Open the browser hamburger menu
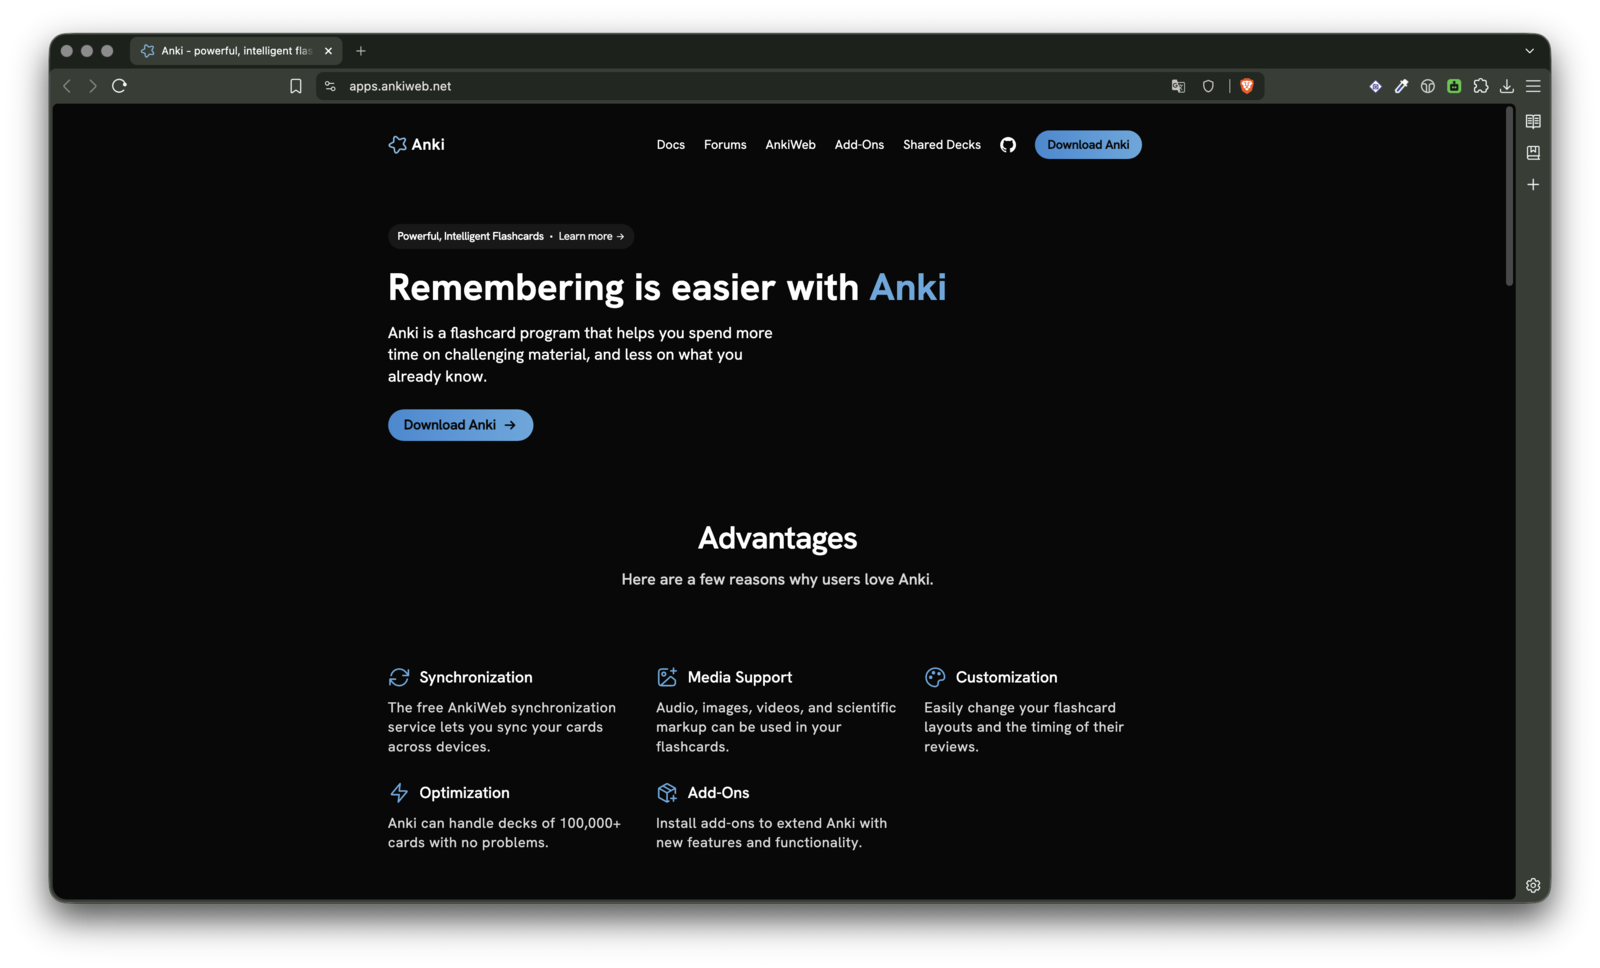Viewport: 1600px width, 968px height. tap(1533, 87)
